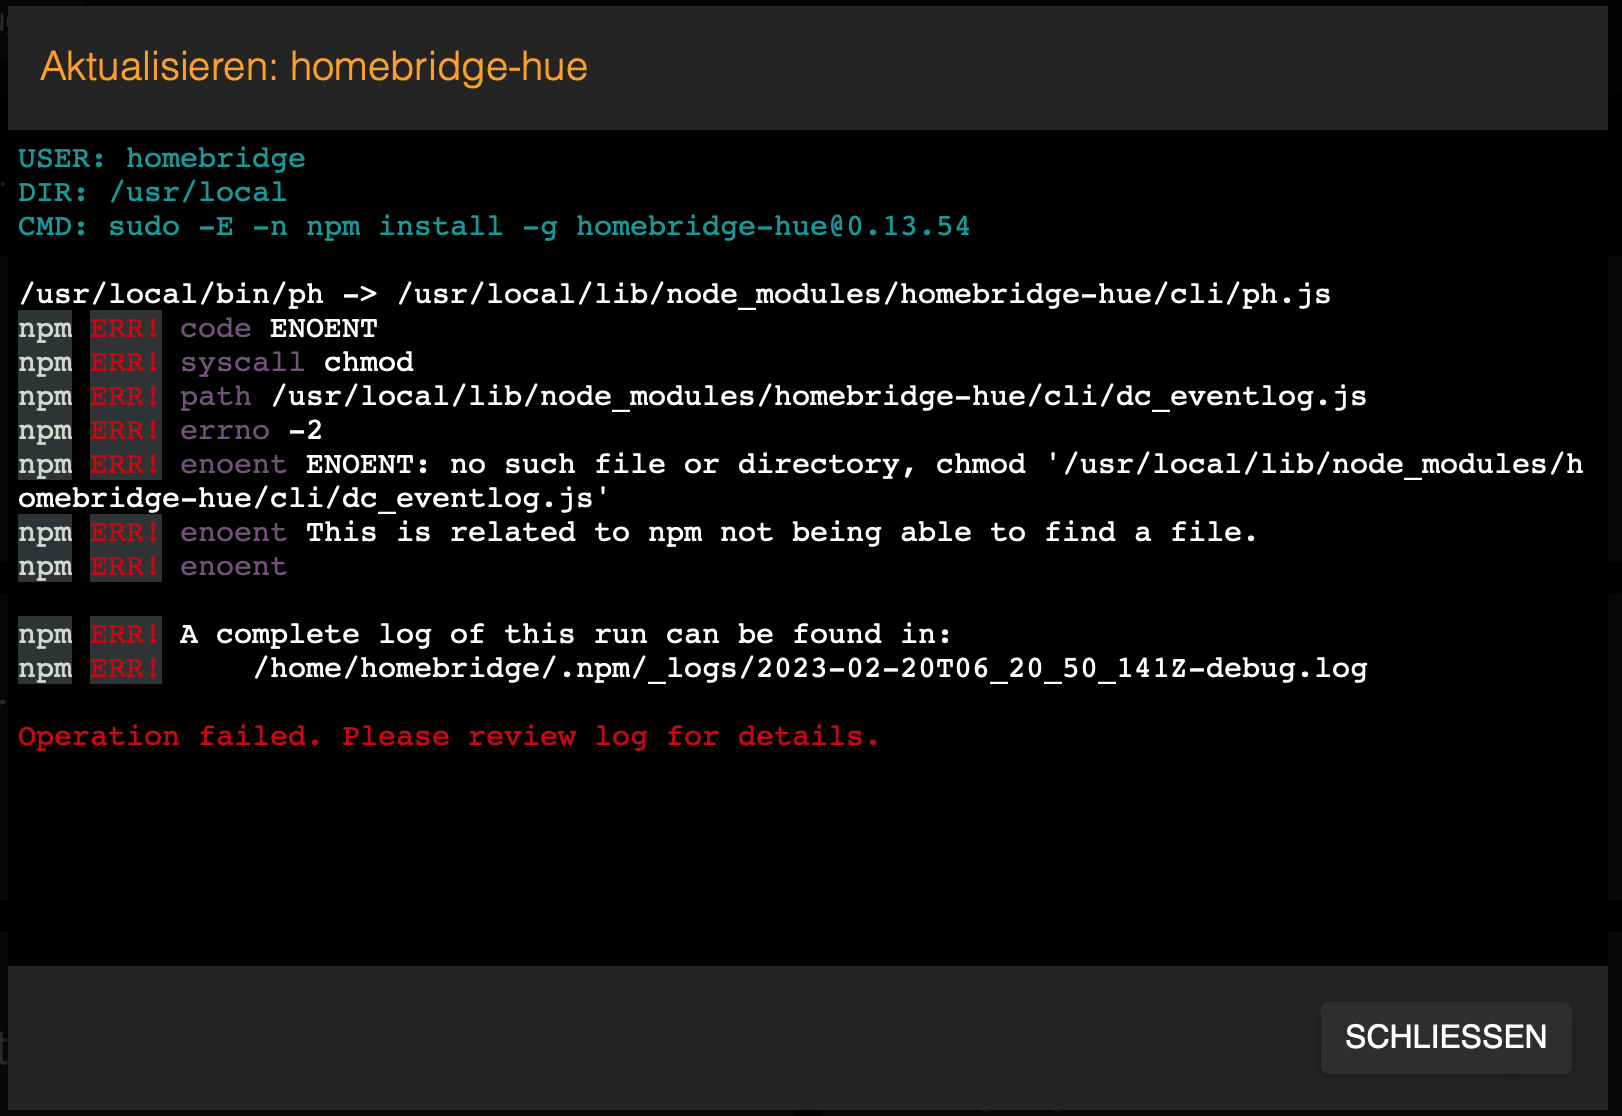1622x1116 pixels.
Task: Click the 'errno -2' error line
Action: click(251, 430)
